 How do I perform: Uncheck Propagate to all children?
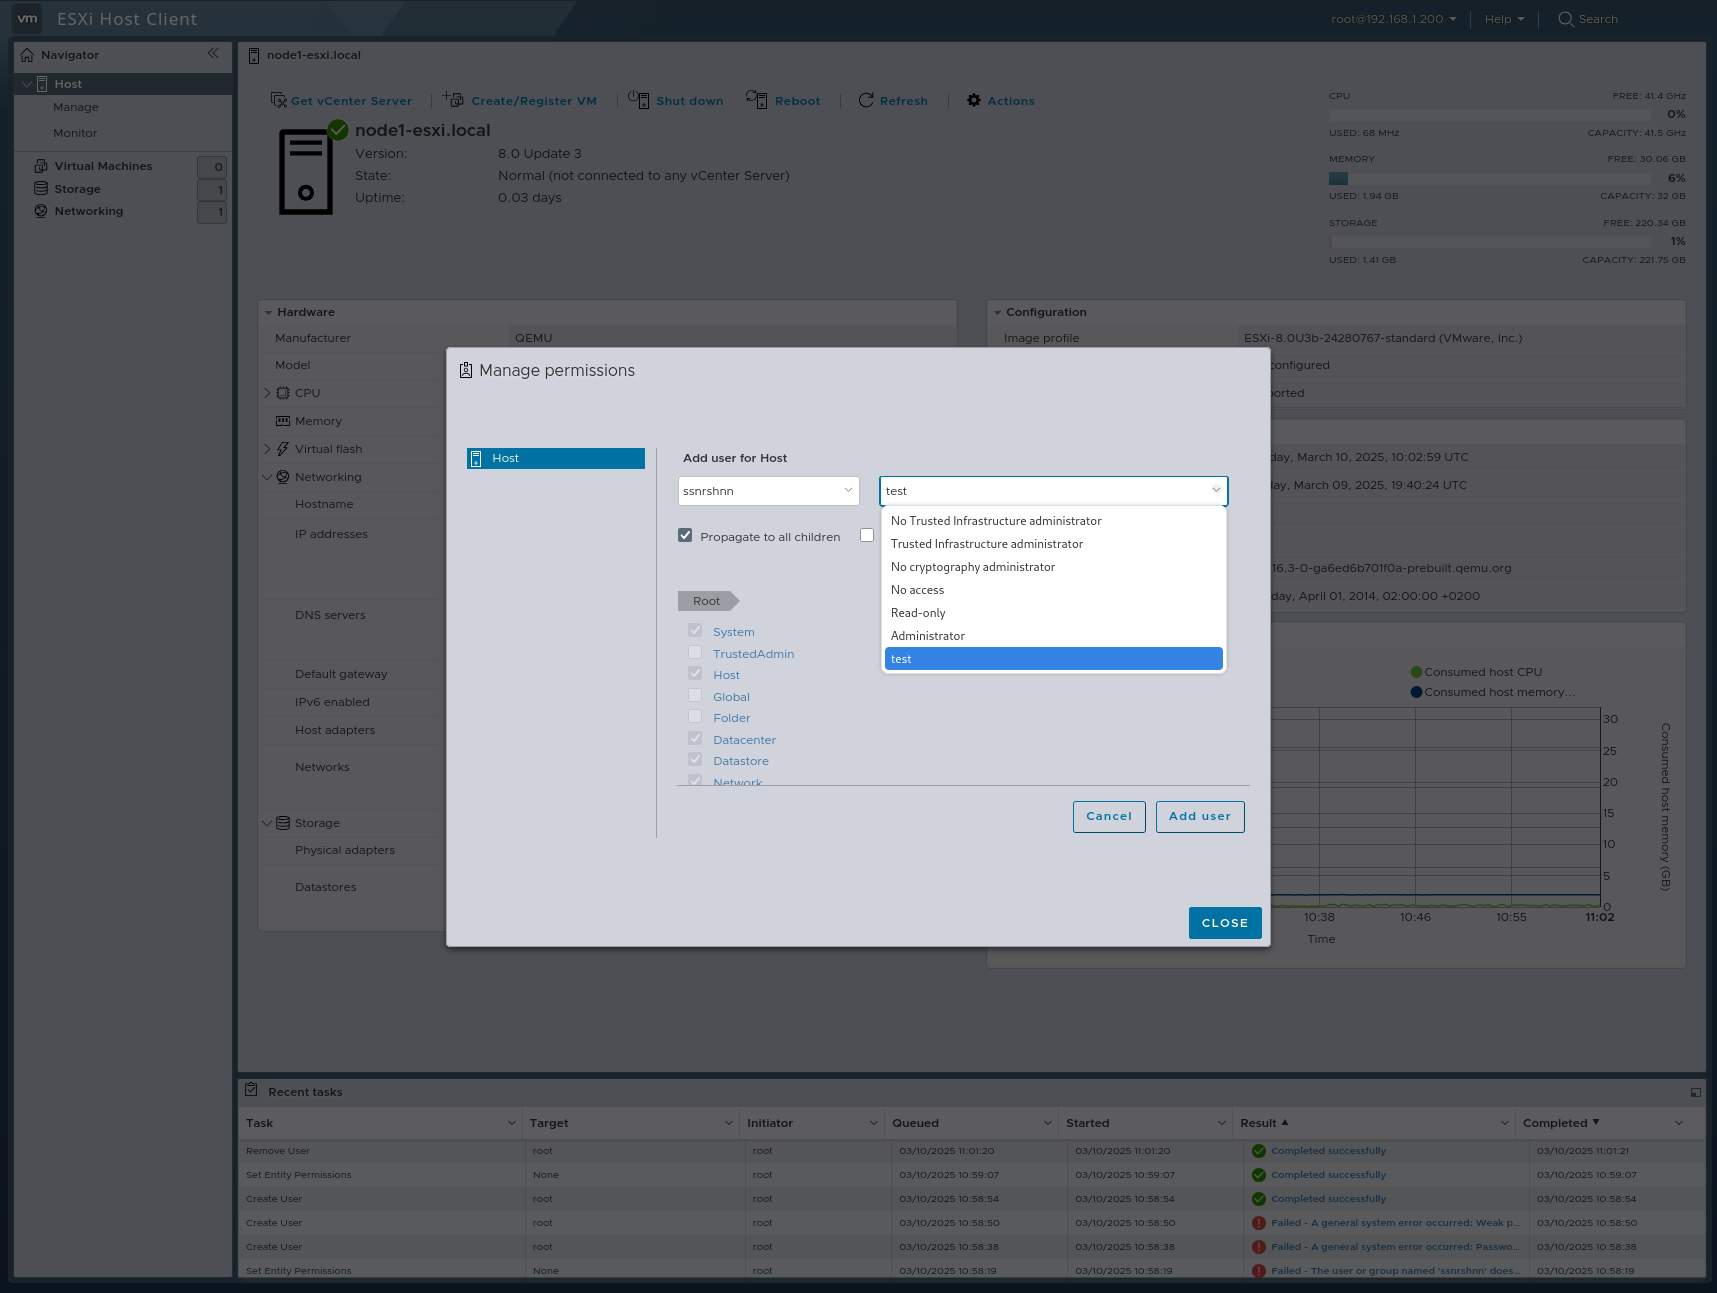tap(685, 535)
